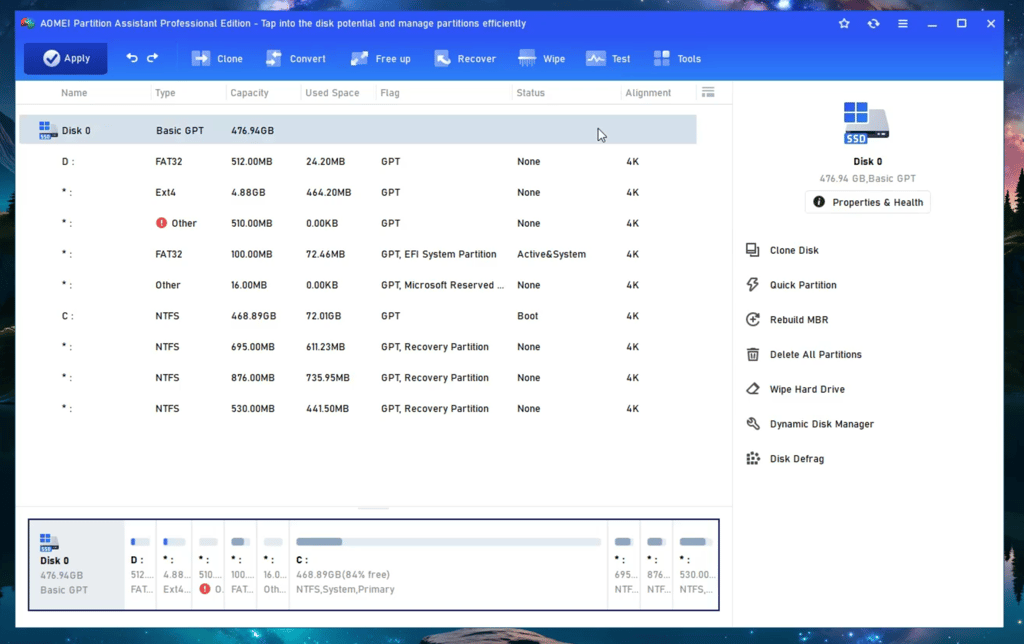Viewport: 1024px width, 644px height.
Task: Click the Alignment column header
Action: point(648,93)
